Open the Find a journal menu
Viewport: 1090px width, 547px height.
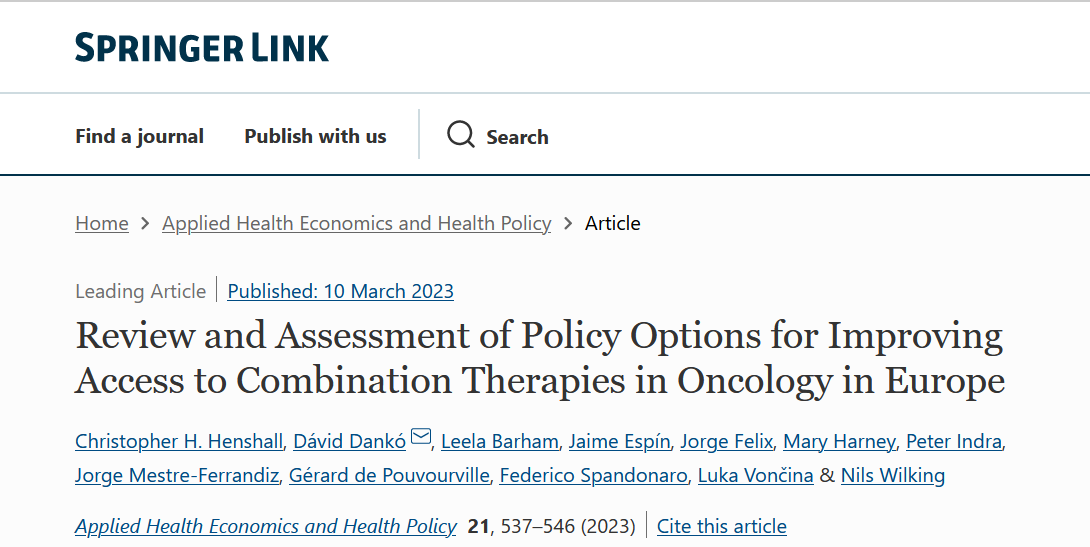click(139, 136)
